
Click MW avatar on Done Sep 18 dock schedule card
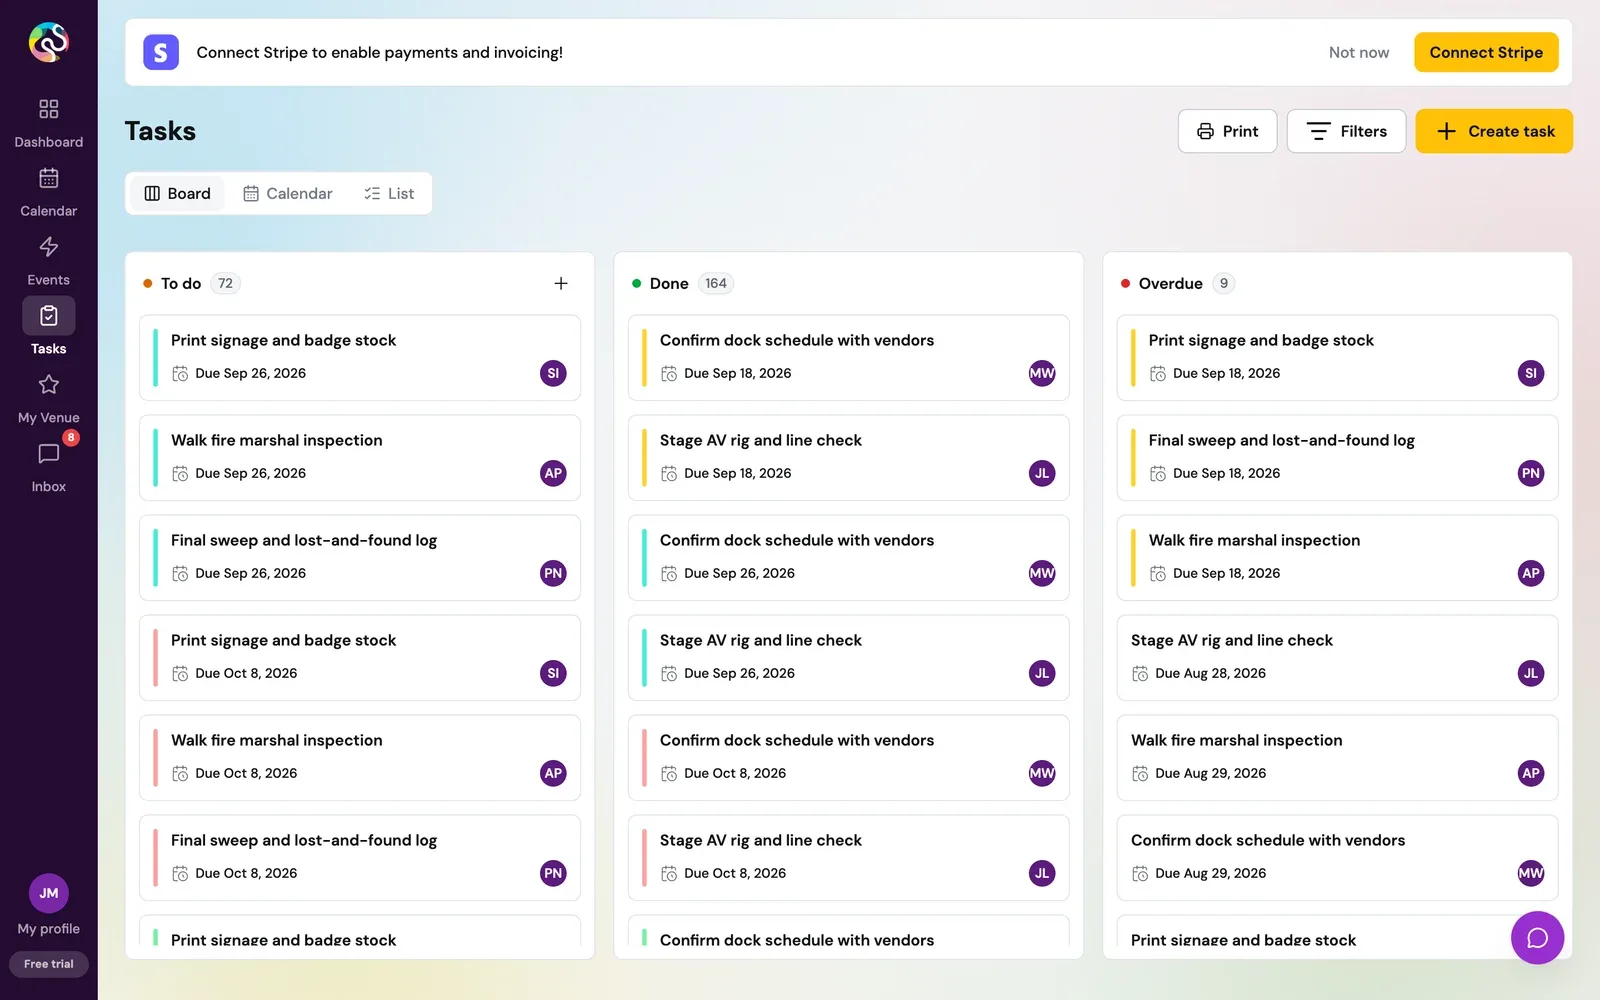click(x=1042, y=373)
